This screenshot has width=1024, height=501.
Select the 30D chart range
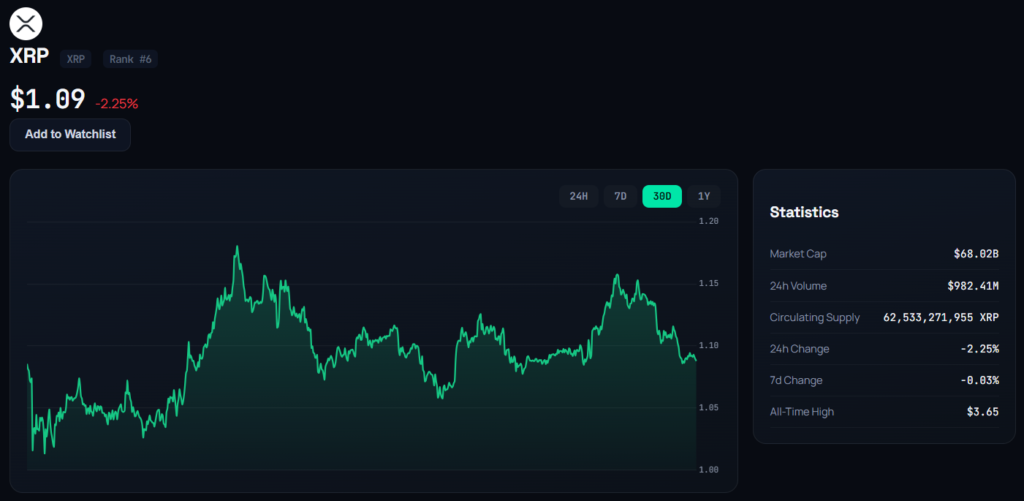[x=662, y=196]
